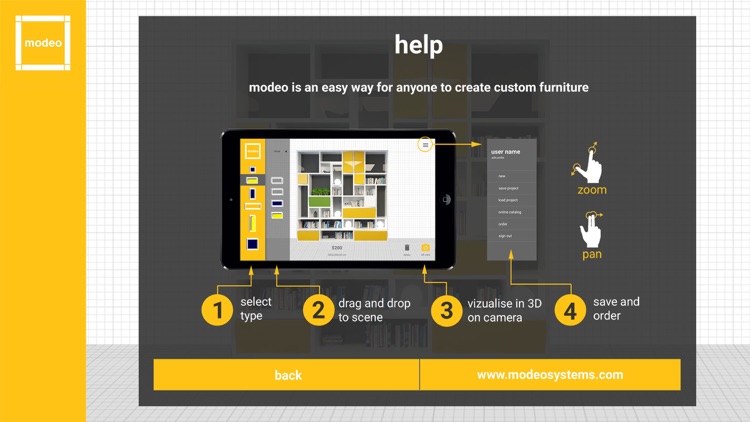Click the pinch zoom gesture hand icon
Viewport: 750px width, 422px height.
[587, 163]
